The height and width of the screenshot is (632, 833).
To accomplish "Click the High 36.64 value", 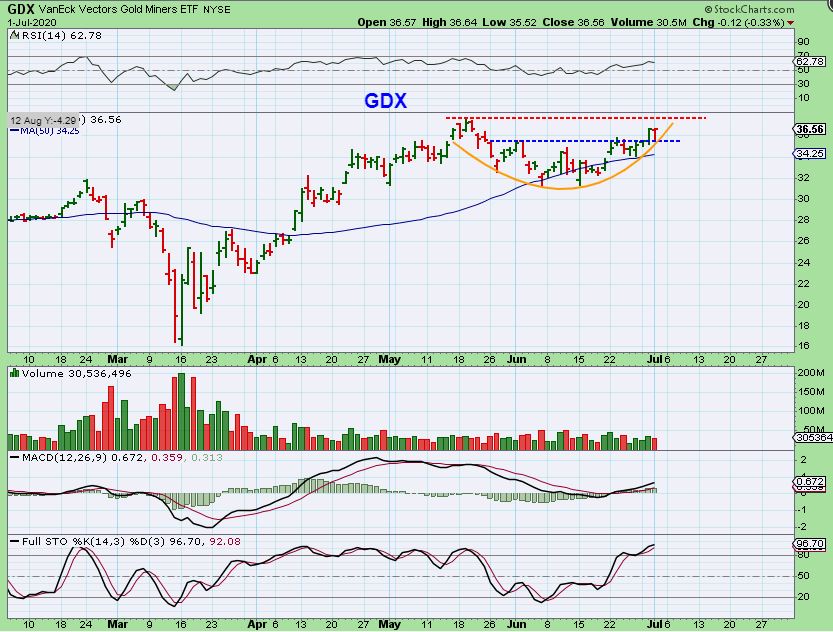I will pos(449,22).
